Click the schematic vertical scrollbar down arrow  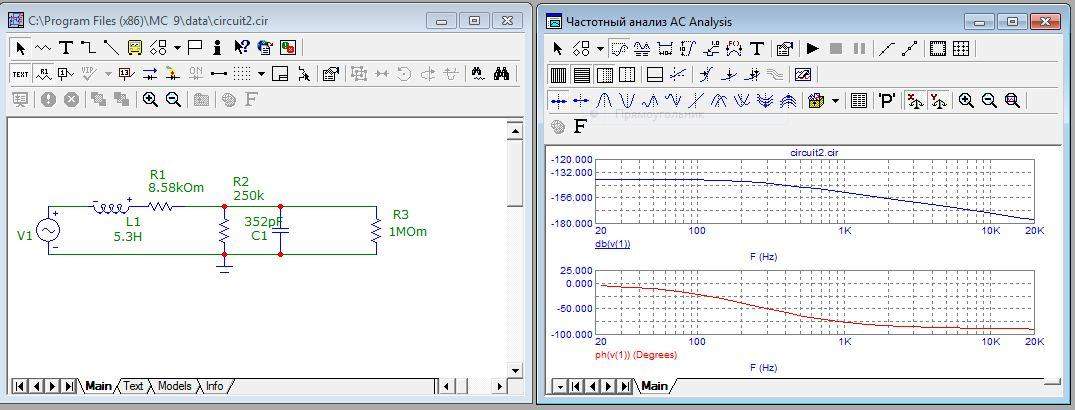(515, 370)
